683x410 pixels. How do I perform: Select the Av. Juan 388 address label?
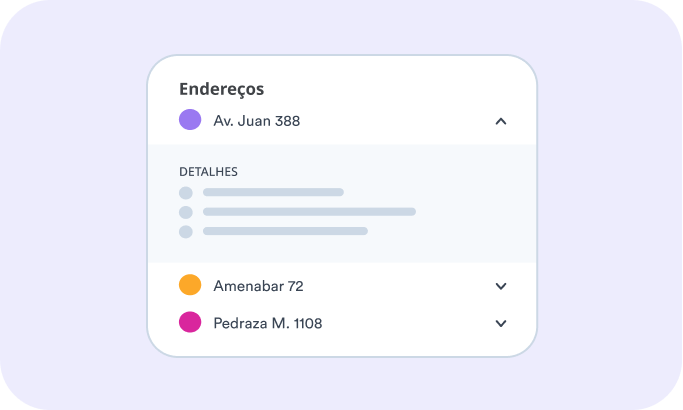click(256, 121)
